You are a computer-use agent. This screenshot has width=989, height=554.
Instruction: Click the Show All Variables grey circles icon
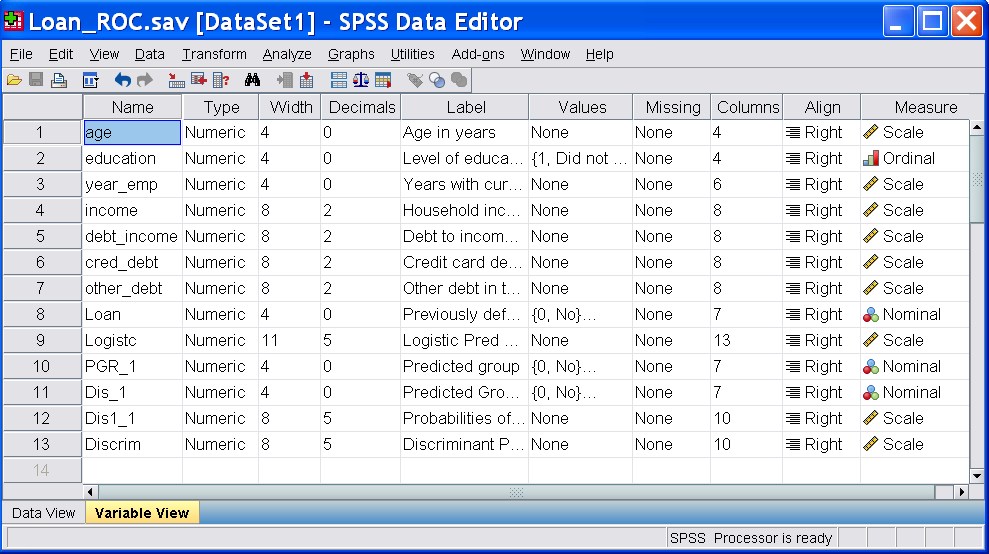pyautogui.click(x=459, y=80)
